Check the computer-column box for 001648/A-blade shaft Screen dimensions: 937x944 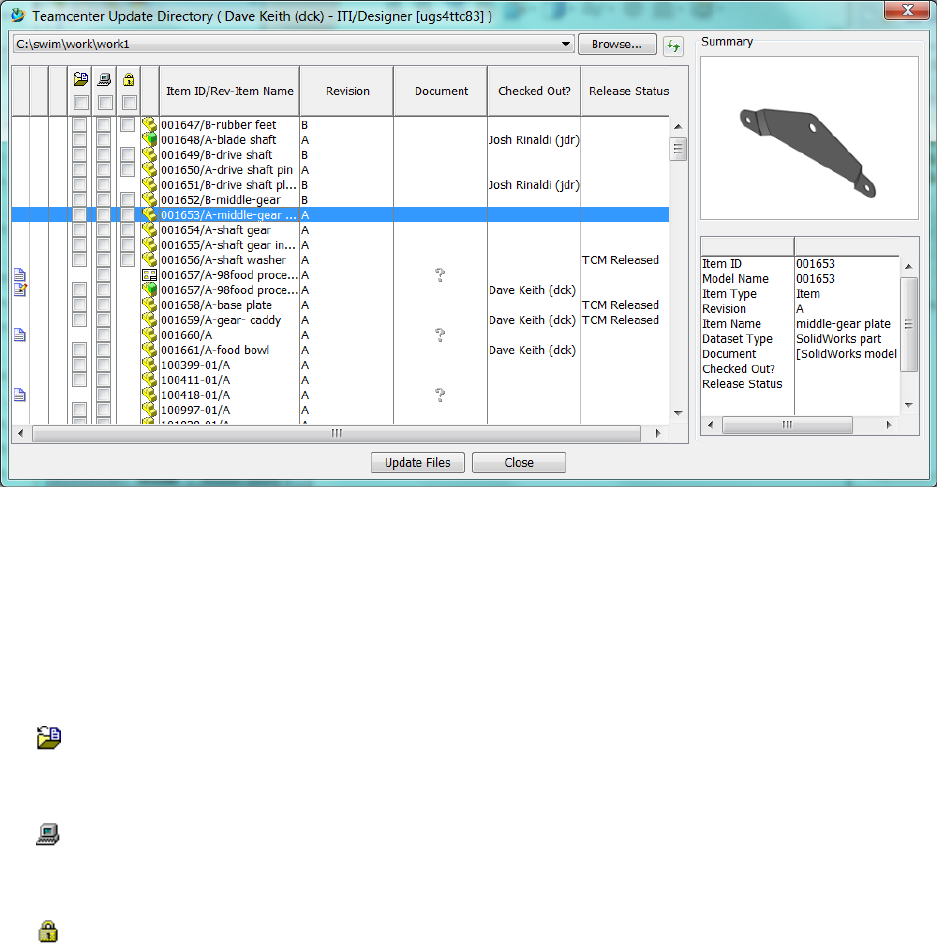104,140
